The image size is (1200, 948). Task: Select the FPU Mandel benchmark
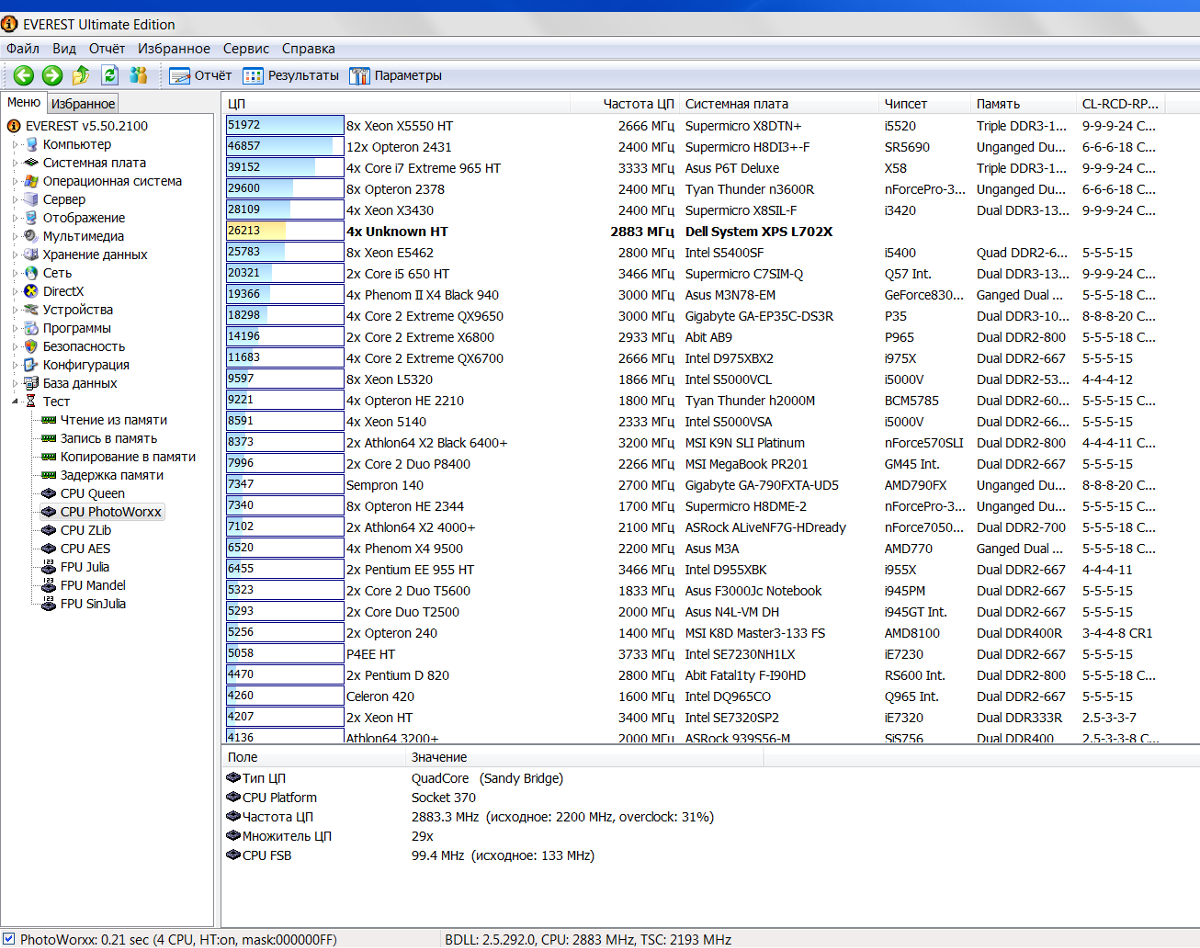click(93, 585)
